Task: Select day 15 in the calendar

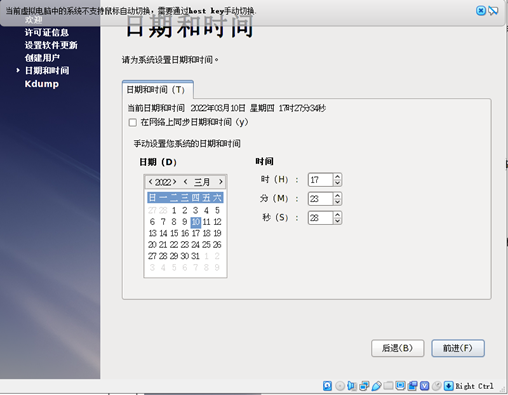Action: click(x=174, y=233)
